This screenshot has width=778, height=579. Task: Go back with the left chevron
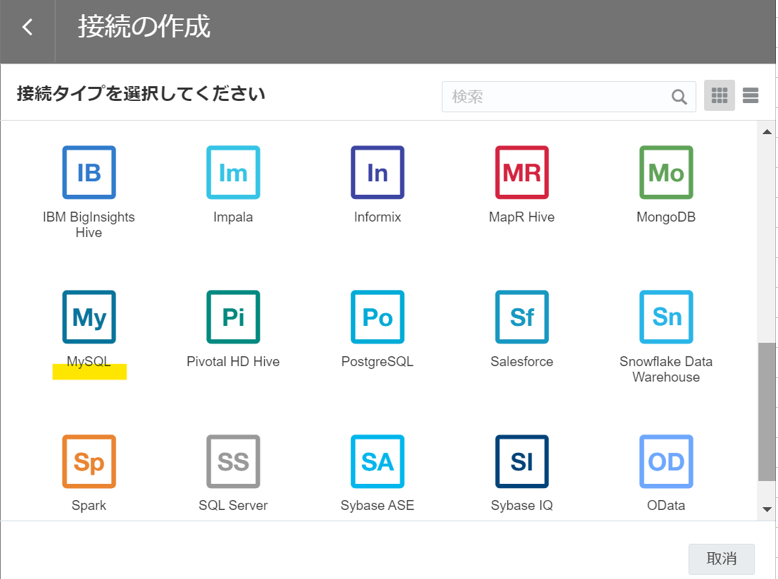coord(28,27)
